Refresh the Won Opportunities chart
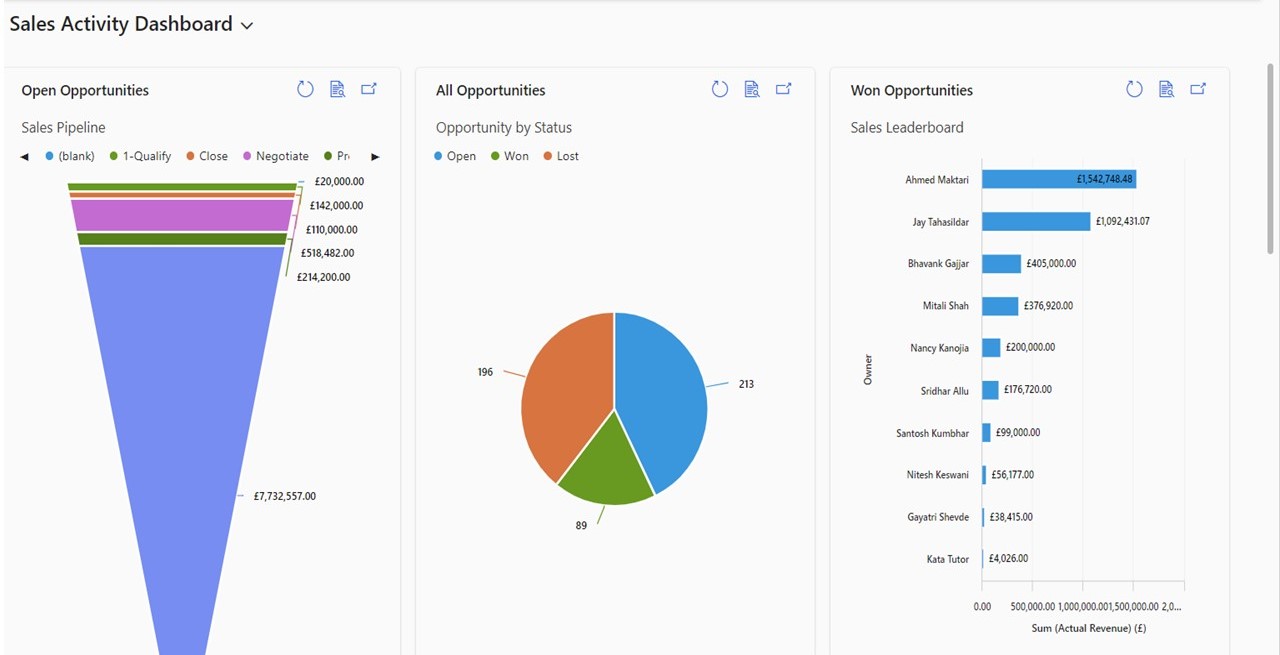 [x=1134, y=89]
